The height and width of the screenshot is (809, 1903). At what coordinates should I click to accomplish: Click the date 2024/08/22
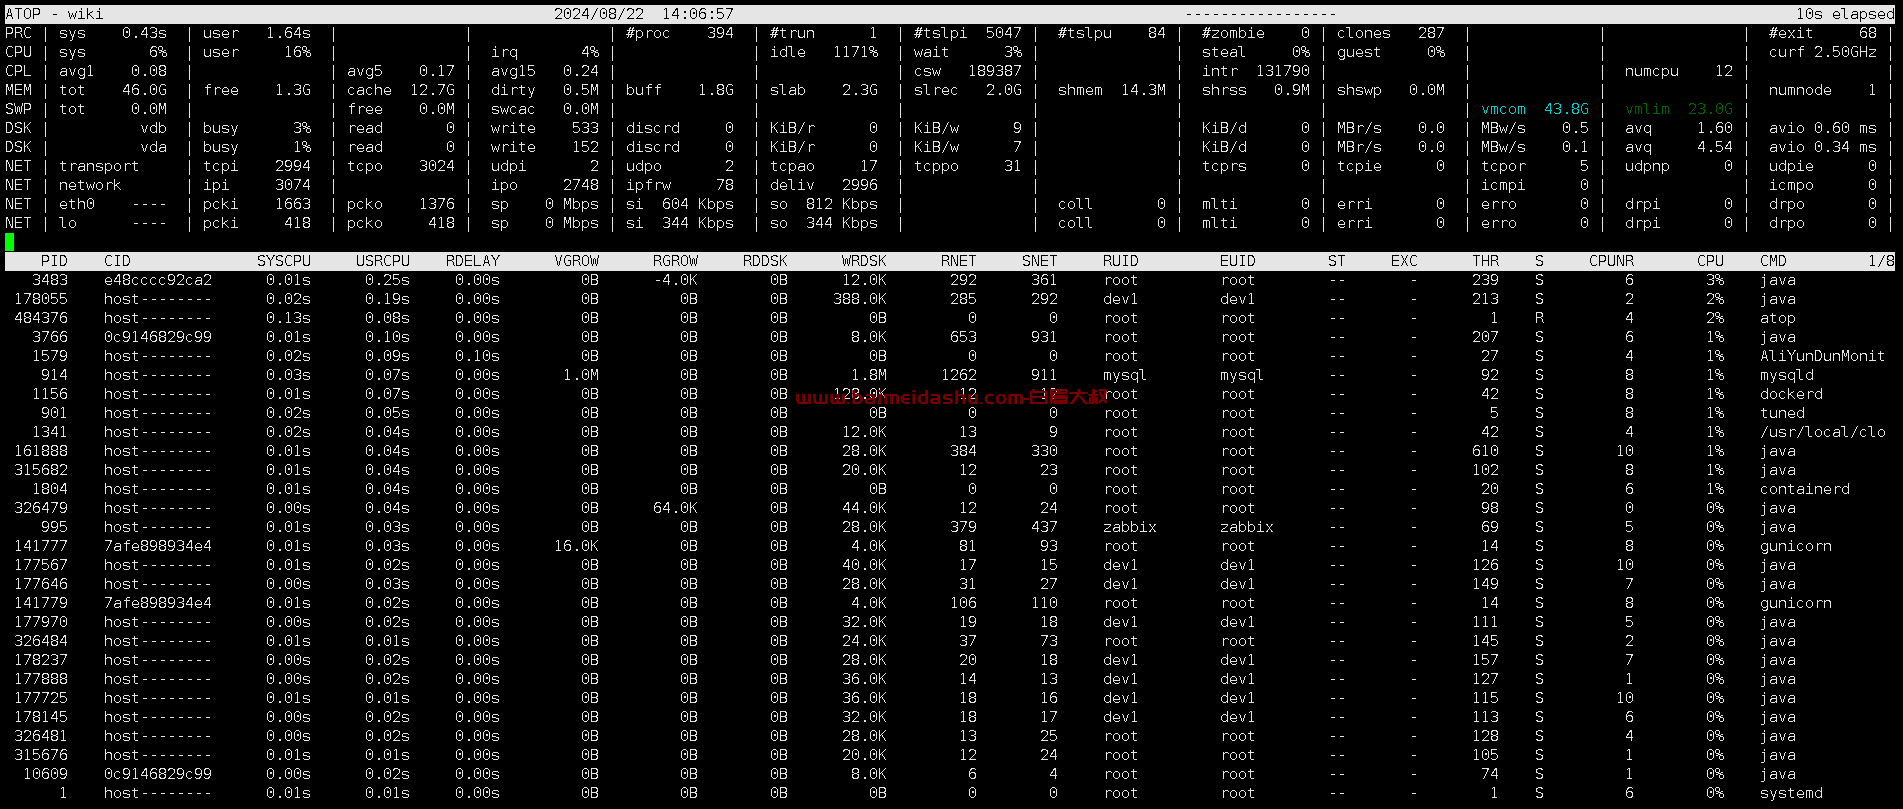point(599,14)
